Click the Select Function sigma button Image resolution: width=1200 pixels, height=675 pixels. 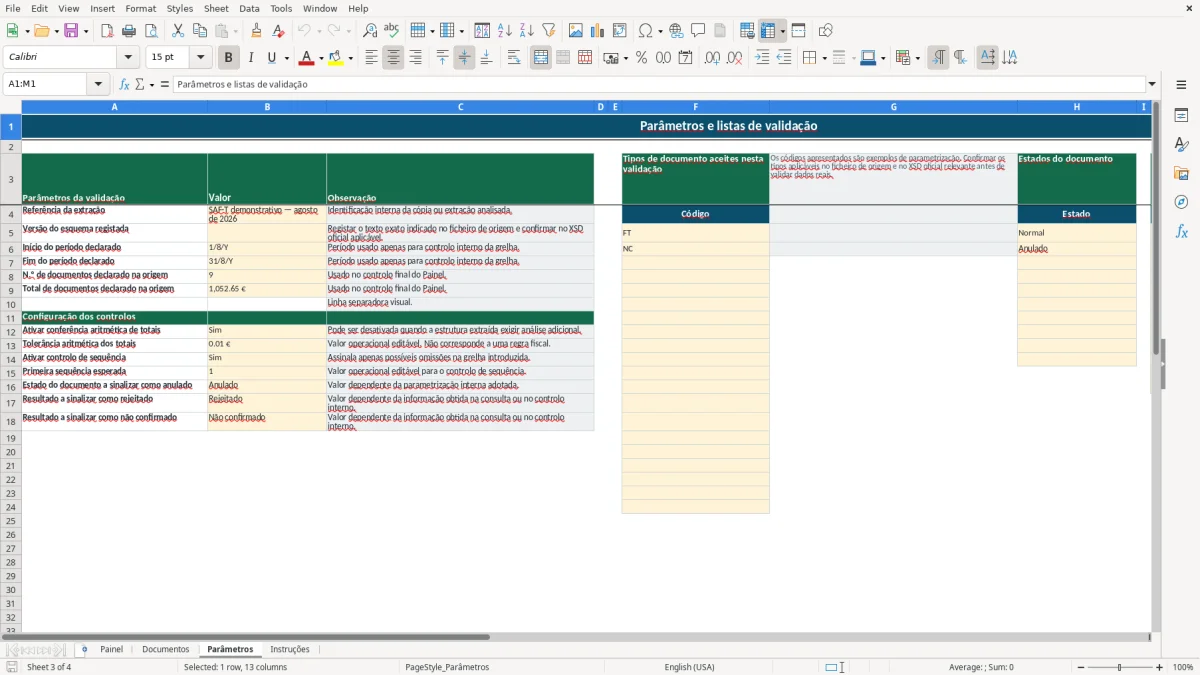(x=140, y=84)
